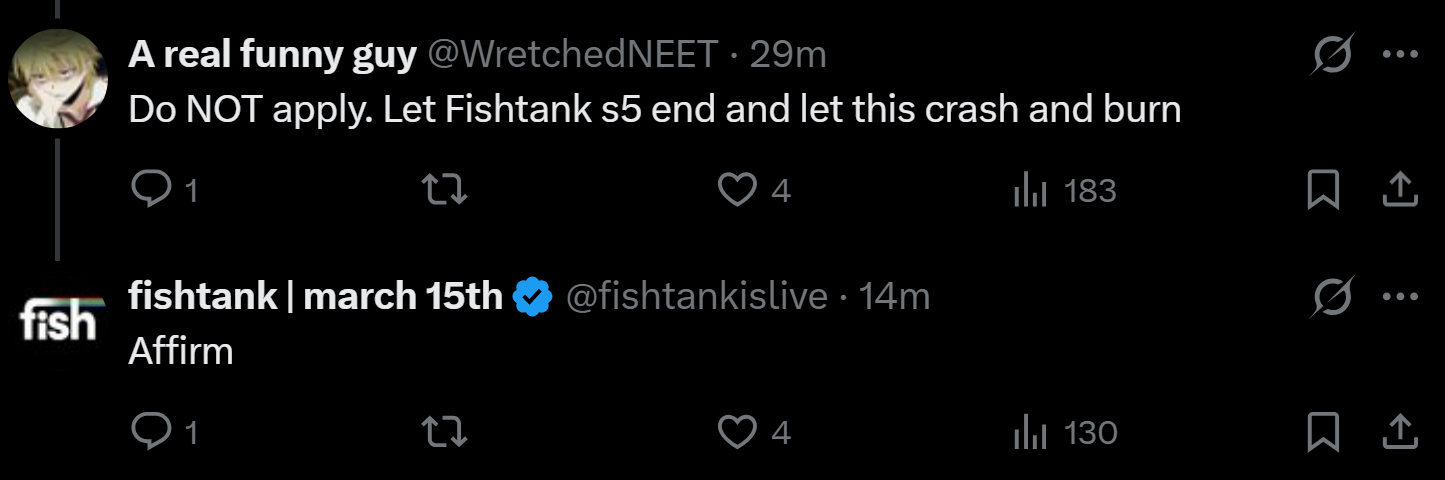View analytics showing 183 views

pos(1064,190)
